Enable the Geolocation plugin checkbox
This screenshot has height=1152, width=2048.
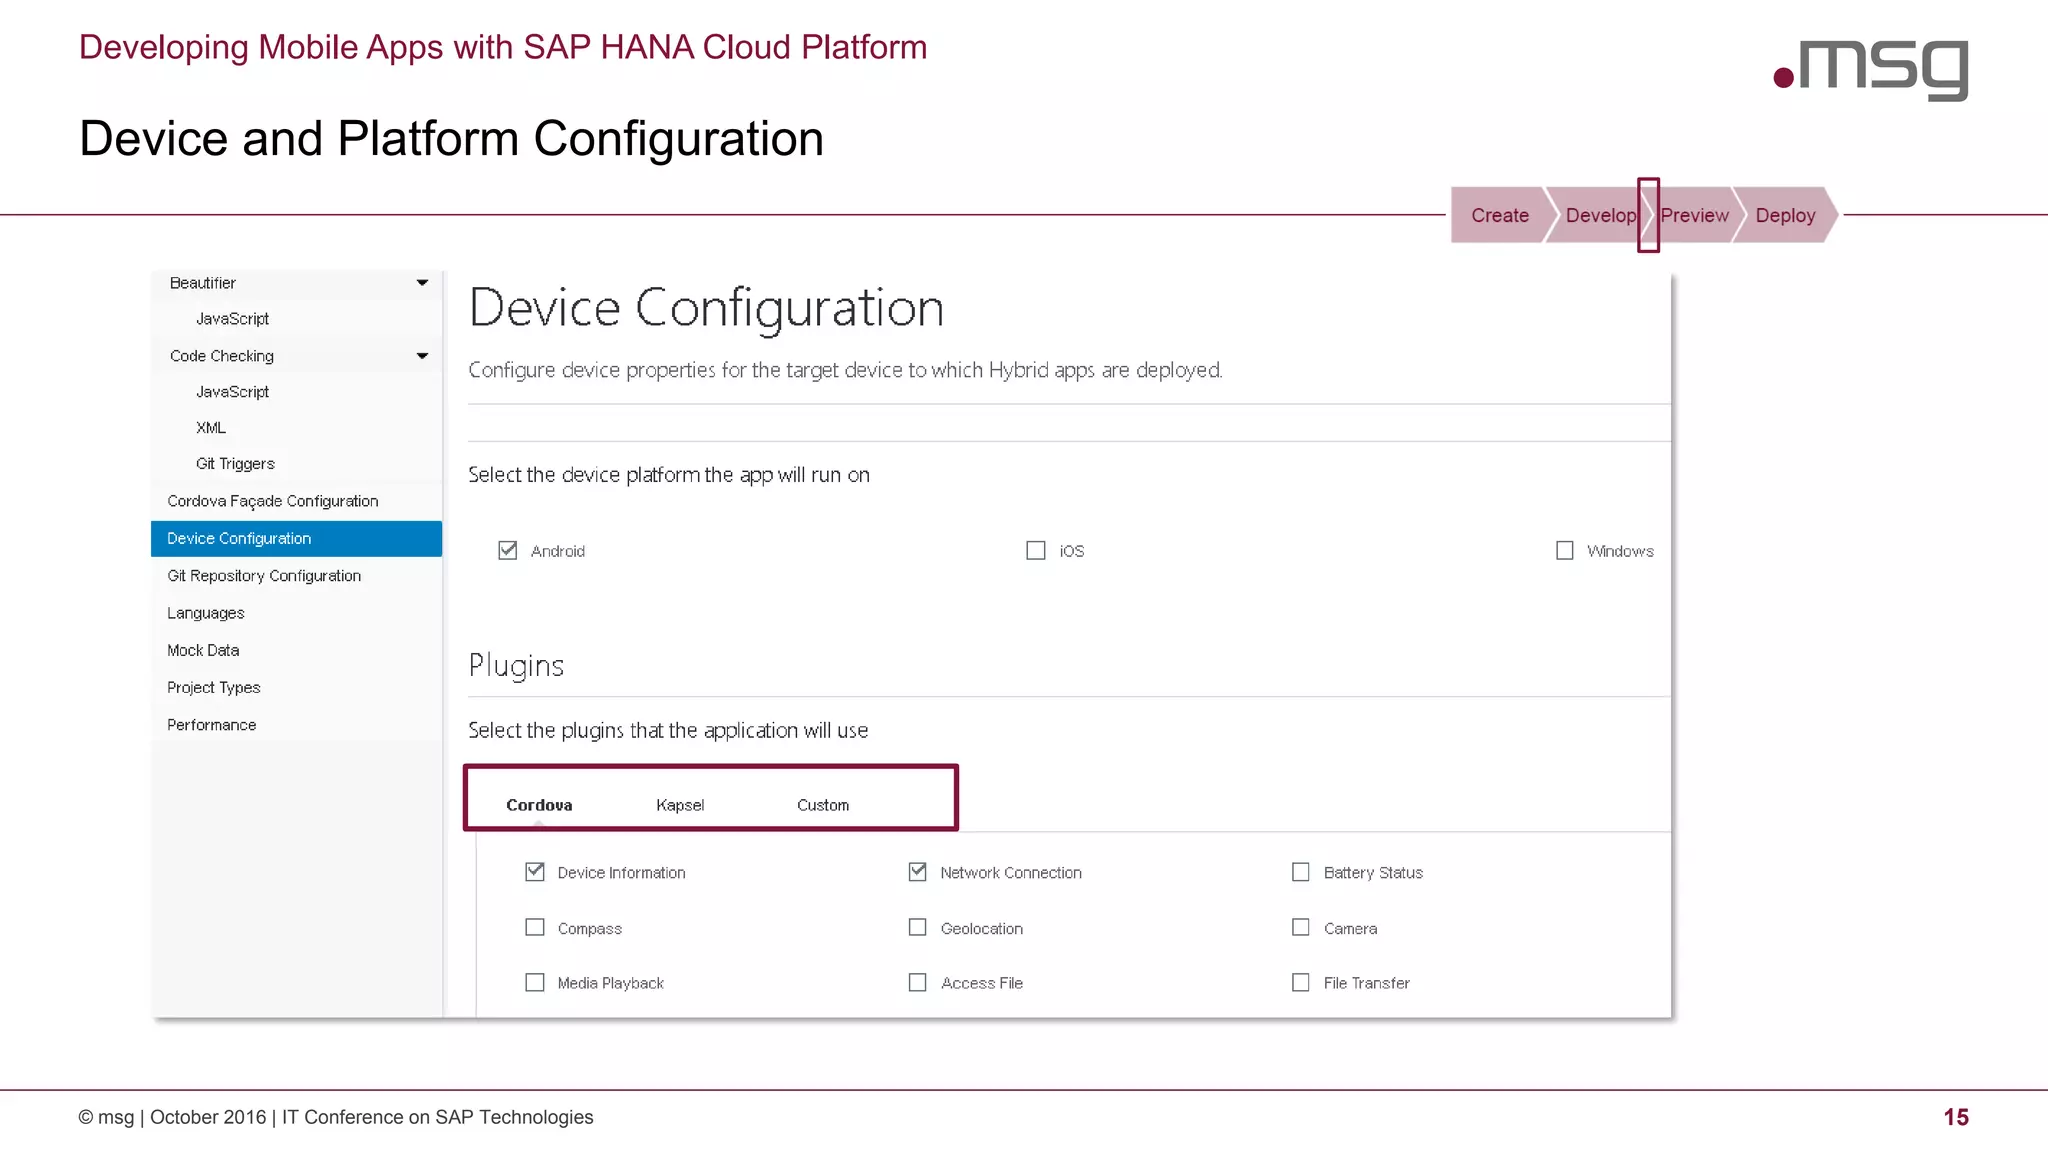click(x=918, y=927)
